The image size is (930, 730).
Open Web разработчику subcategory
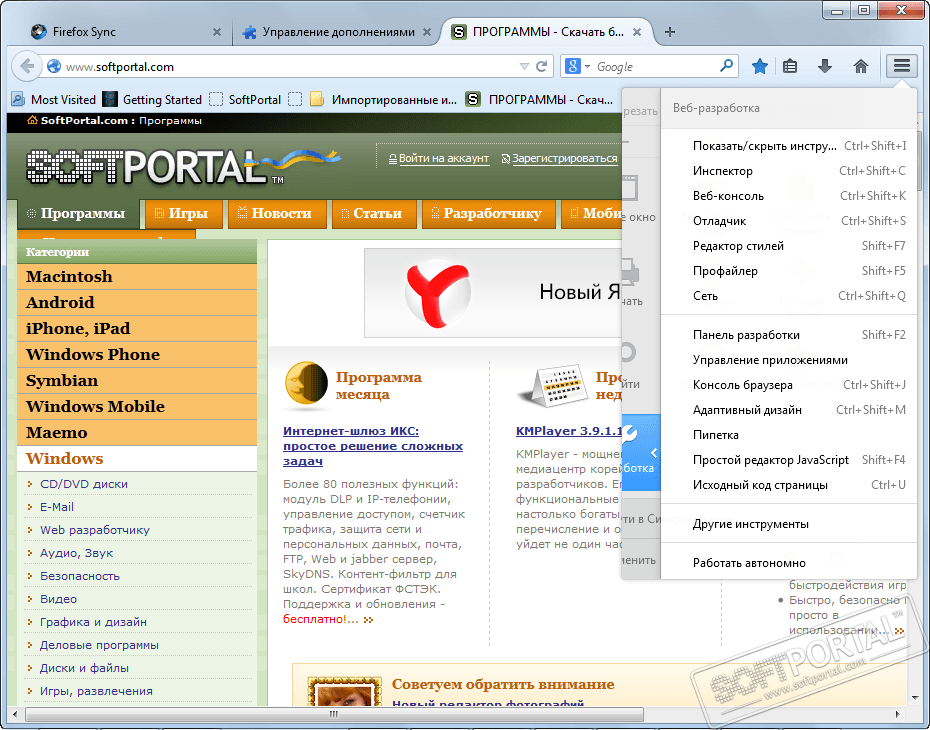click(95, 530)
